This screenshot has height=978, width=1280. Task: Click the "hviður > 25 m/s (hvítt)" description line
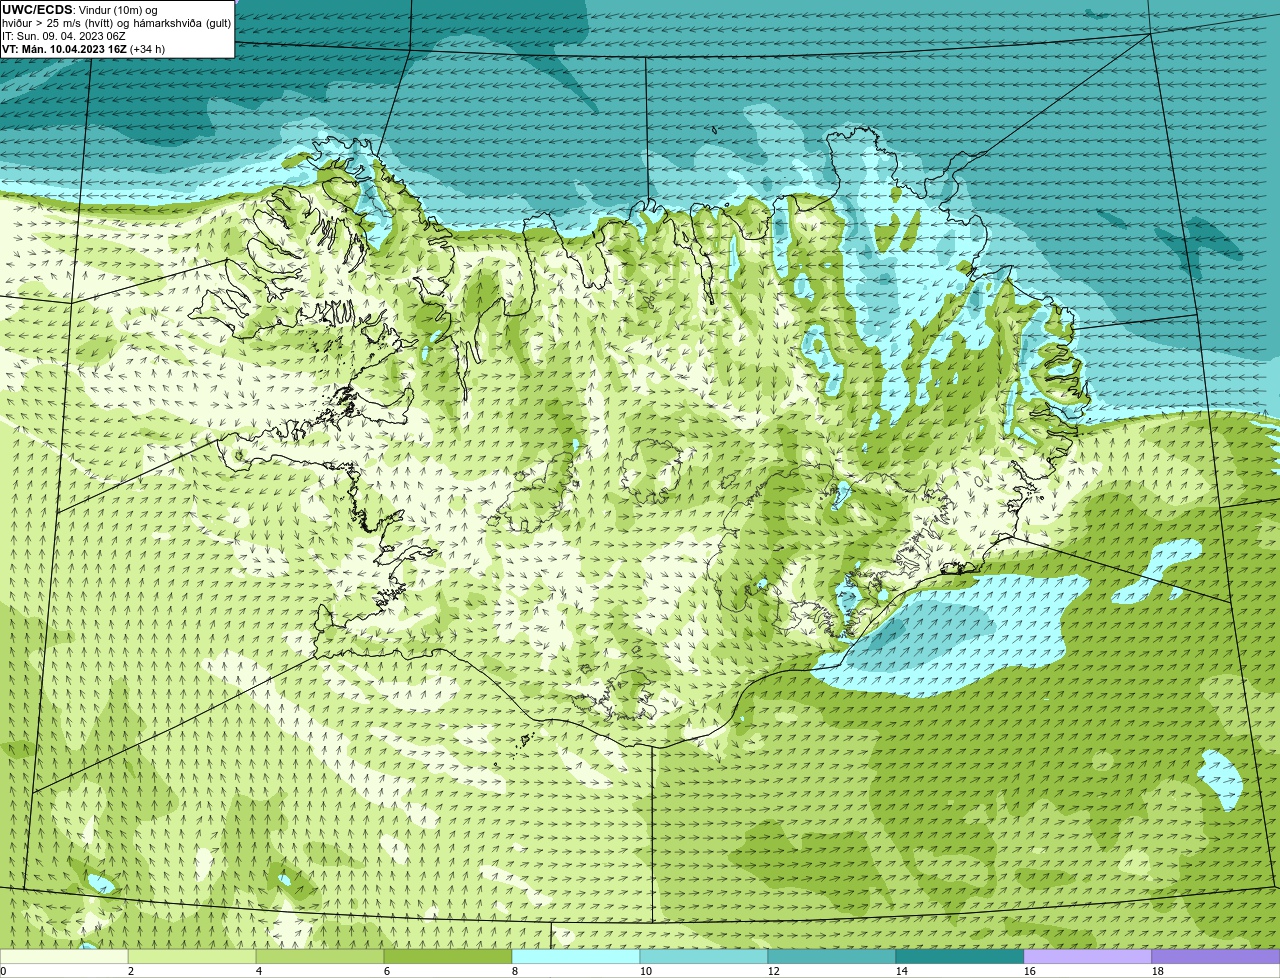click(x=117, y=23)
